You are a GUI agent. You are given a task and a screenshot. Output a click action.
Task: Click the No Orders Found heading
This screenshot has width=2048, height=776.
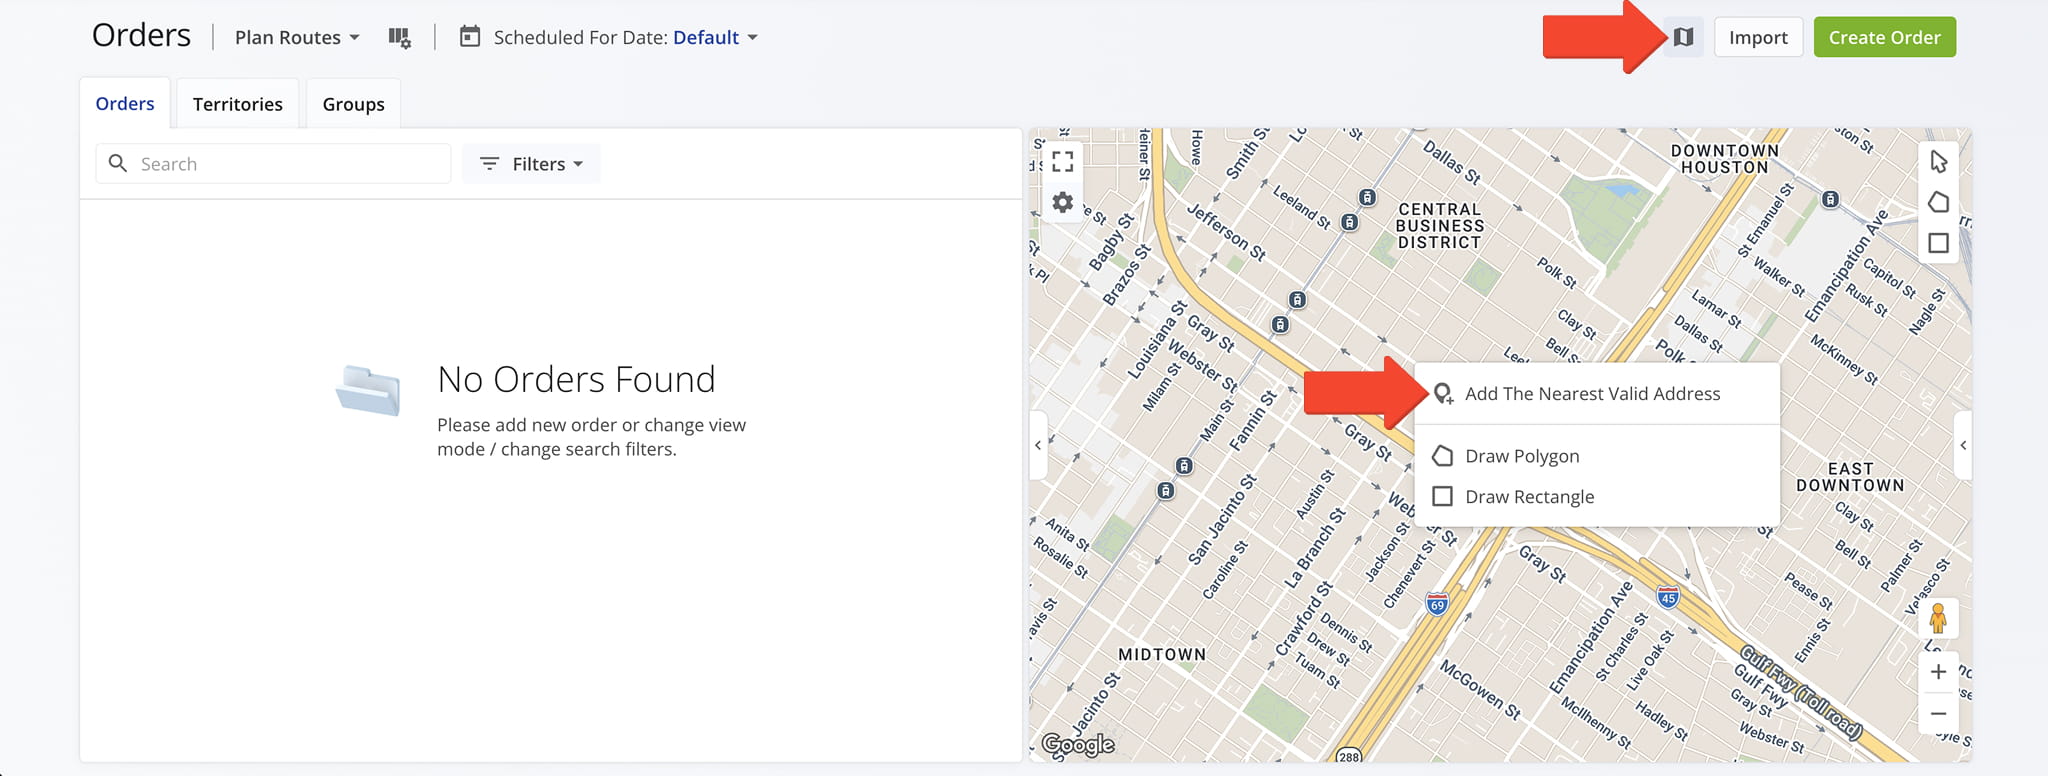tap(576, 380)
